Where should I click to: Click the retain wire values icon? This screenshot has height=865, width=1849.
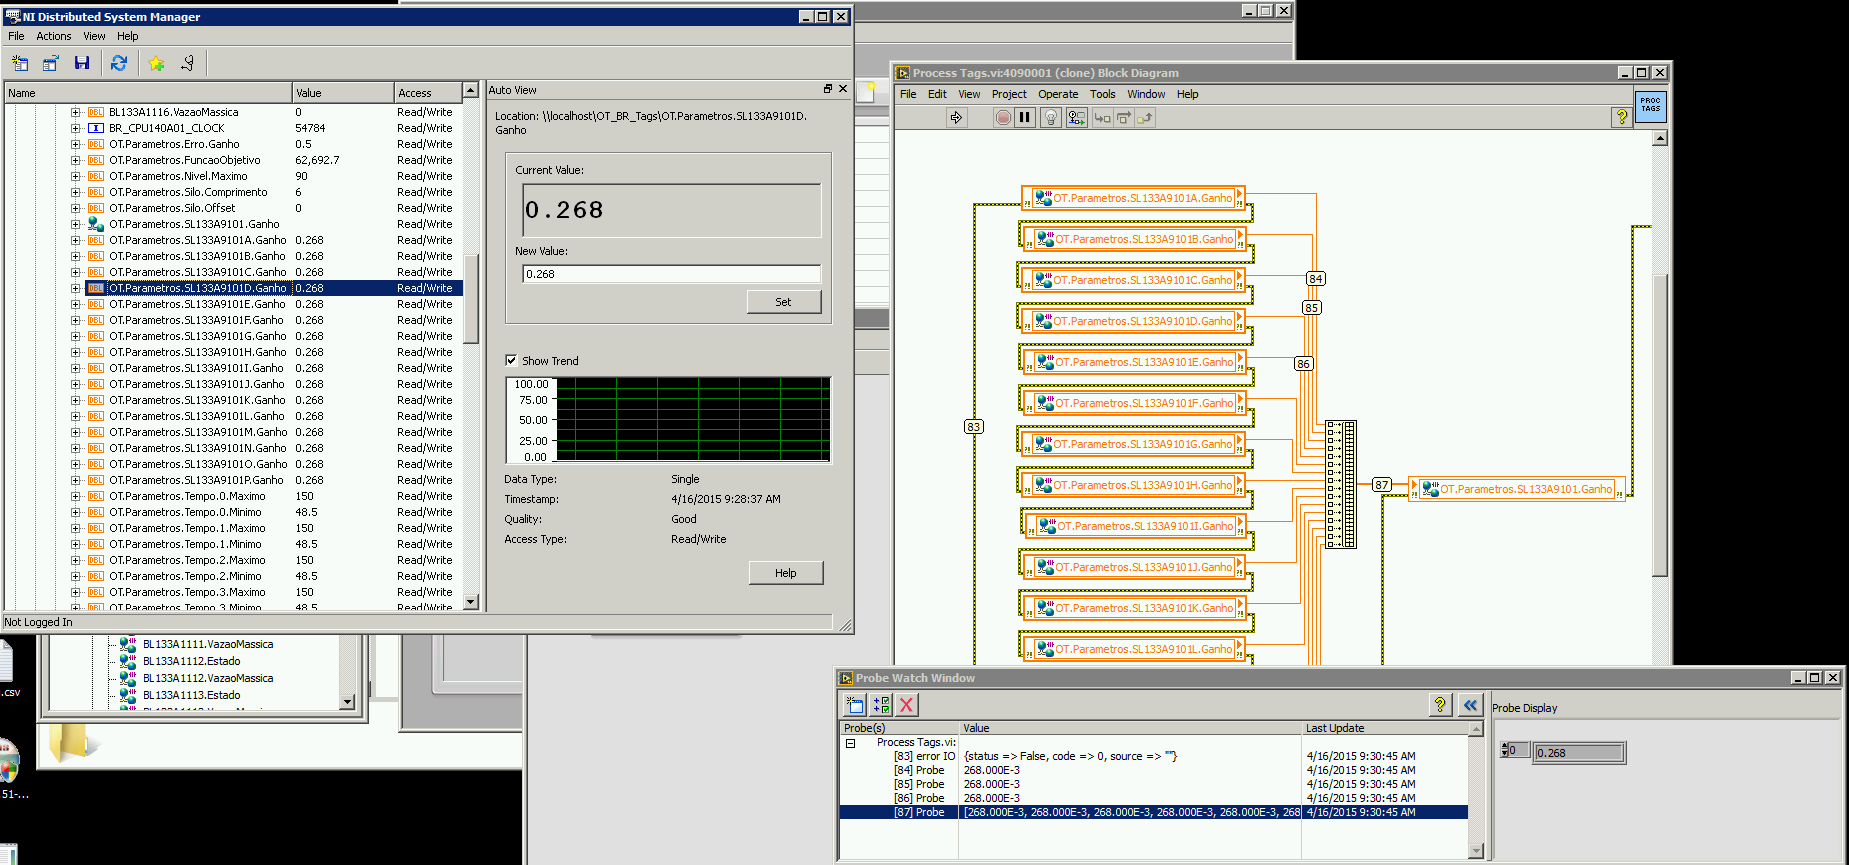tap(1076, 117)
